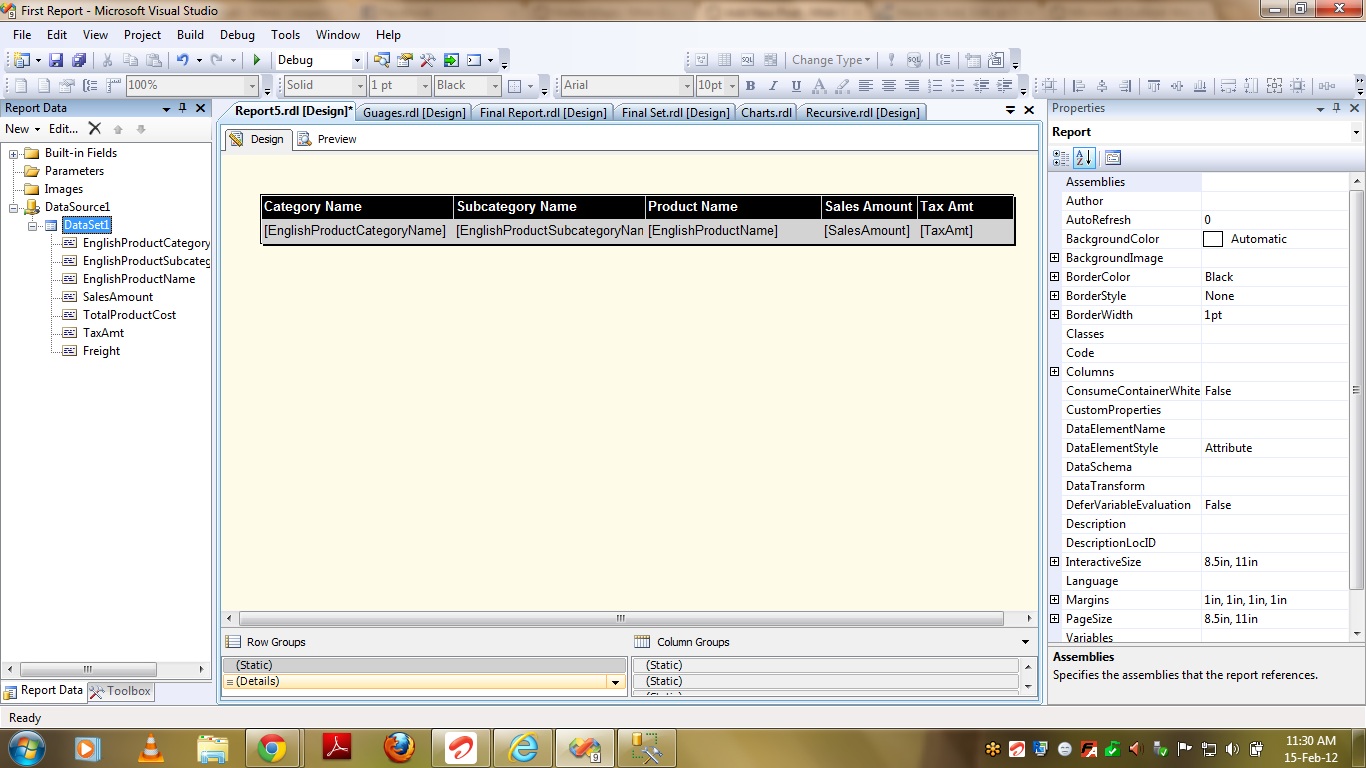Open the Property Pages icon
This screenshot has height=768, width=1366.
click(1113, 158)
